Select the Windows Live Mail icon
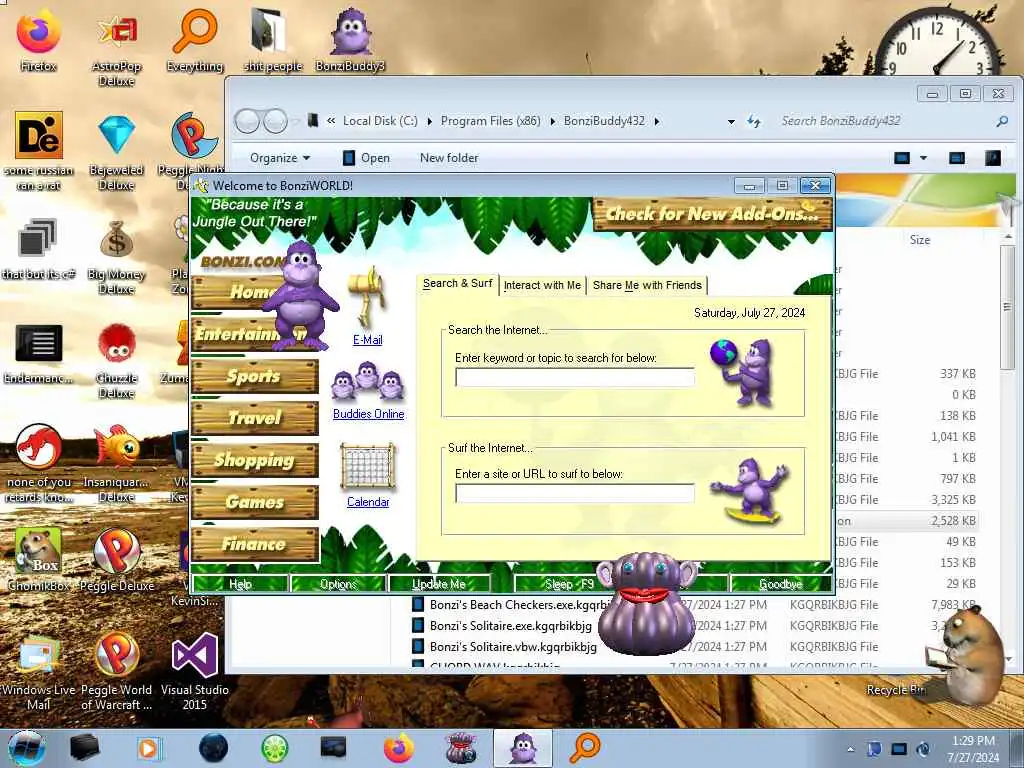Image resolution: width=1024 pixels, height=768 pixels. [38, 656]
